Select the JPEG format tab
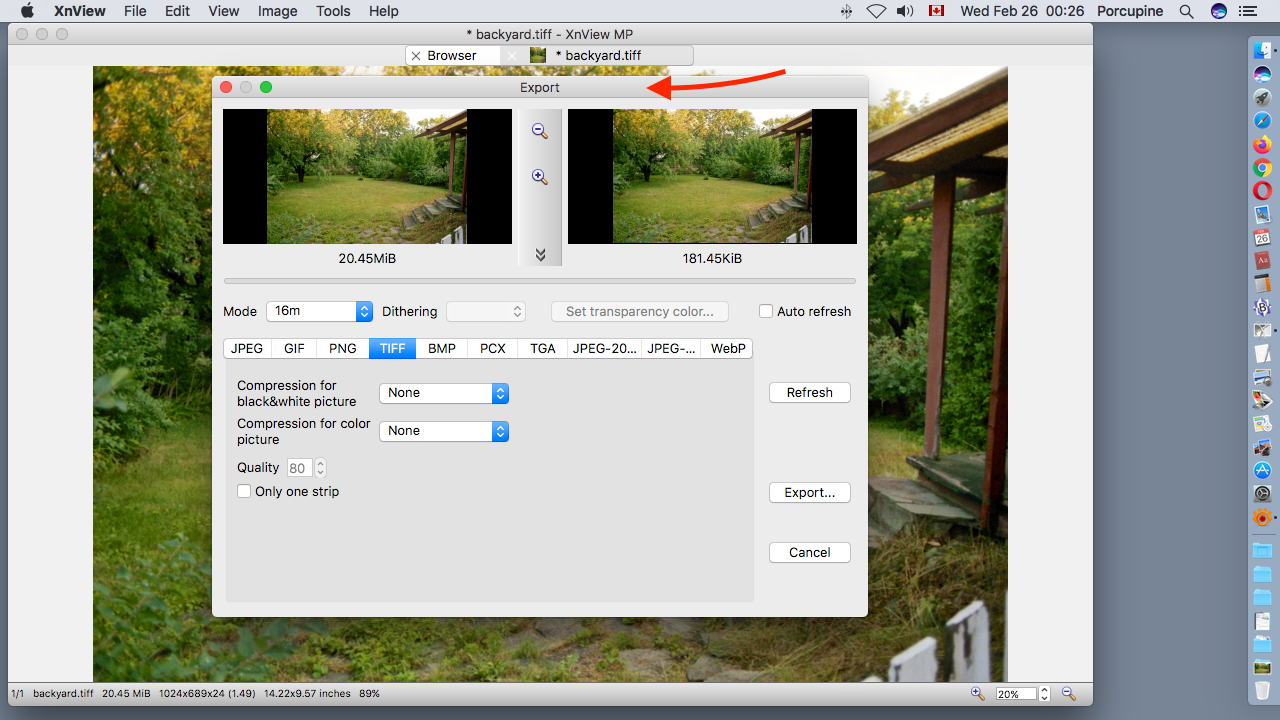1280x720 pixels. click(247, 348)
